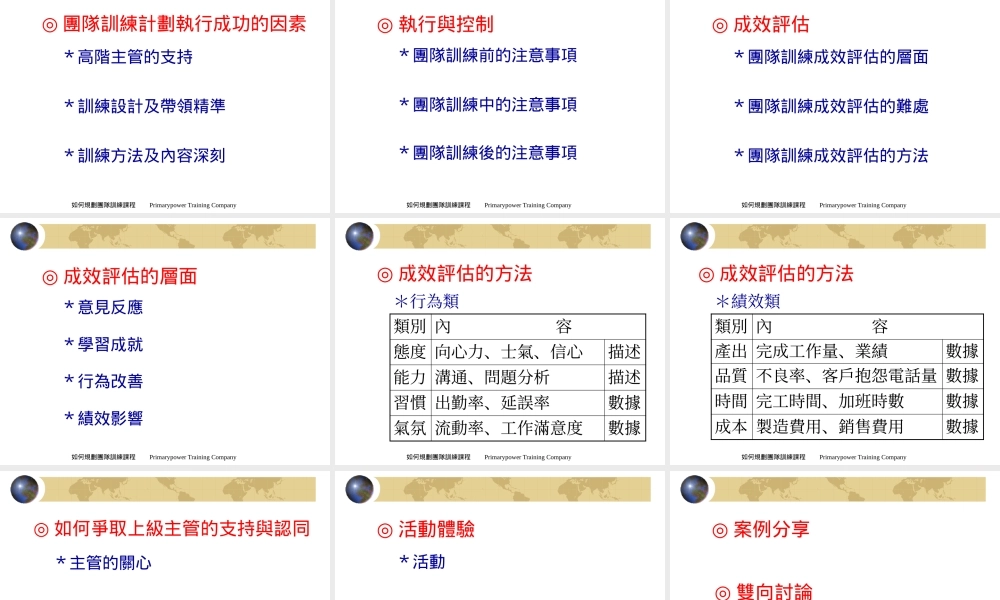Click the cell 向心力、士氣、信心
The image size is (1000, 600).
pyautogui.click(x=518, y=352)
